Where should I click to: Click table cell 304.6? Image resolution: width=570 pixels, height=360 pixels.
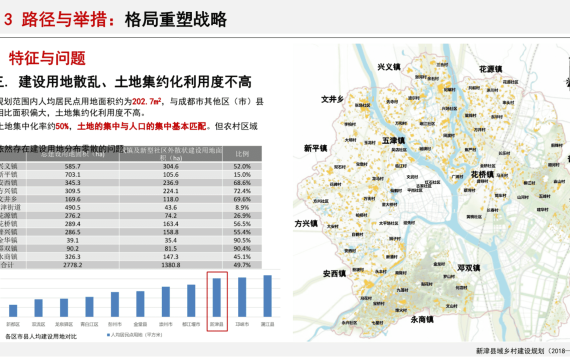click(x=170, y=166)
